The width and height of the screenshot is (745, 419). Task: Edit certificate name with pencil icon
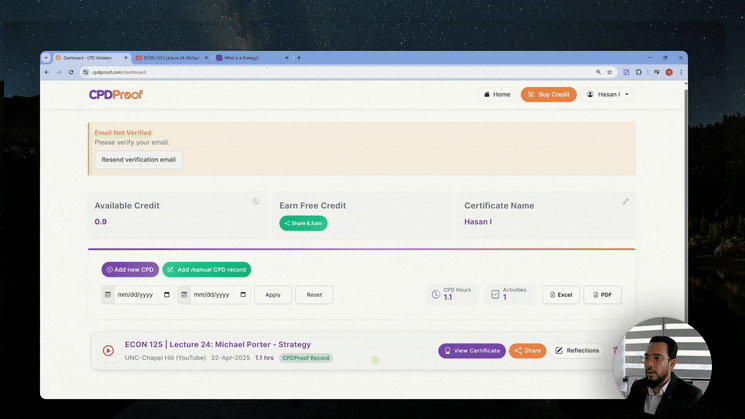click(x=626, y=202)
